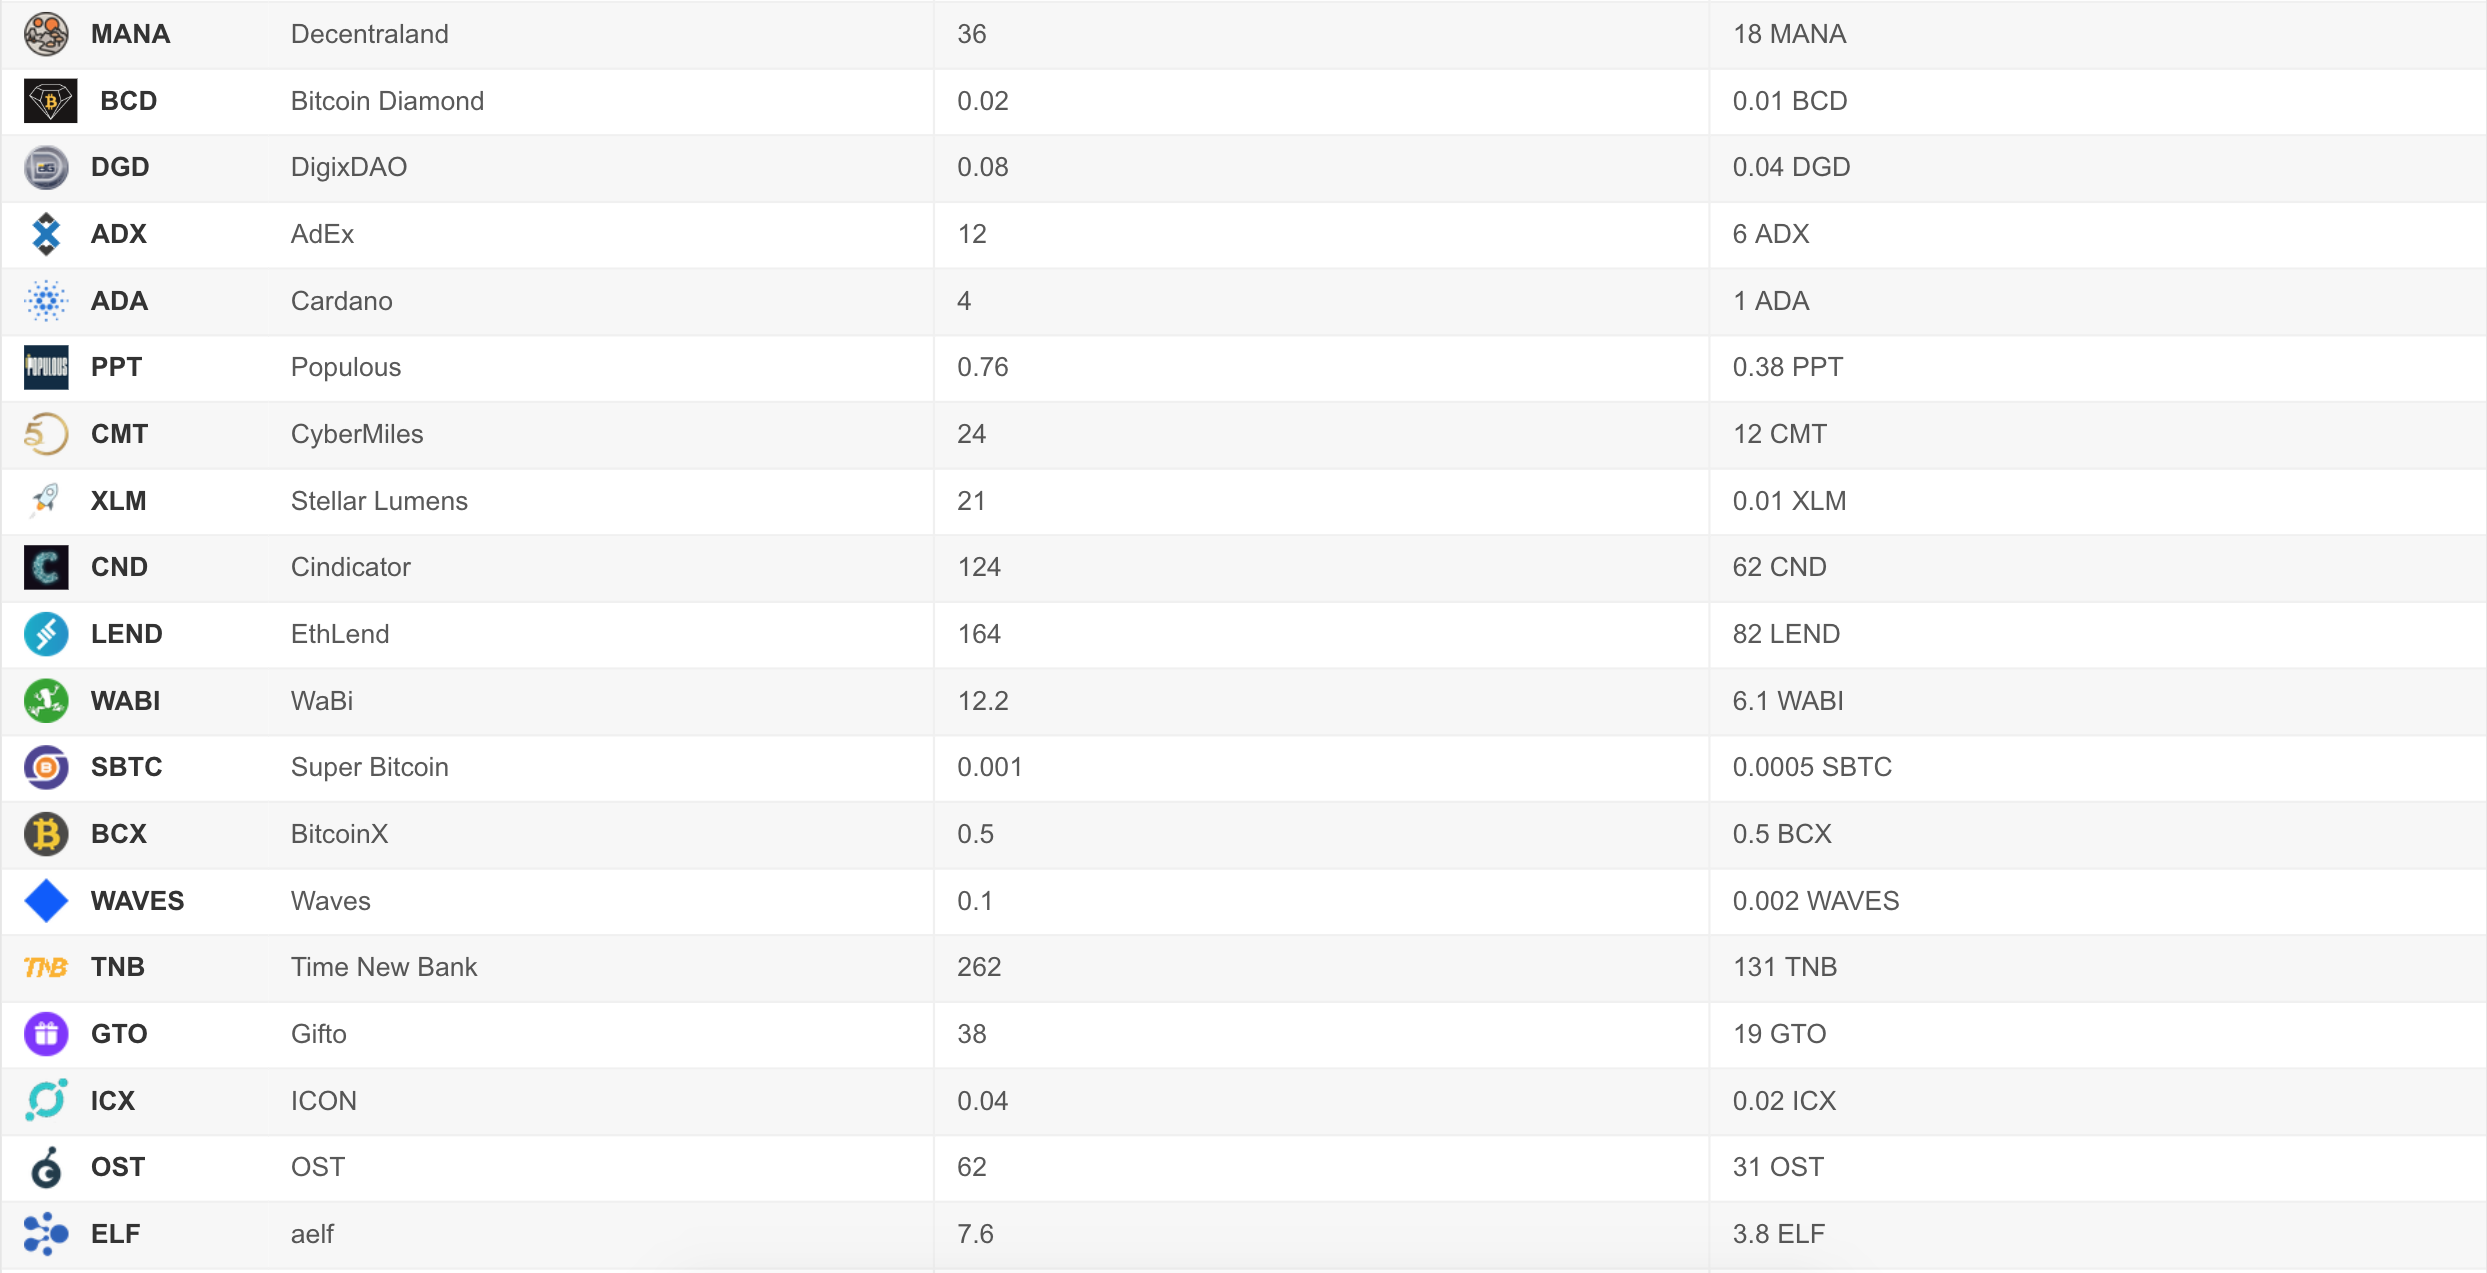Click the CyberMiles CMT coin icon
This screenshot has width=2487, height=1273.
(x=46, y=434)
